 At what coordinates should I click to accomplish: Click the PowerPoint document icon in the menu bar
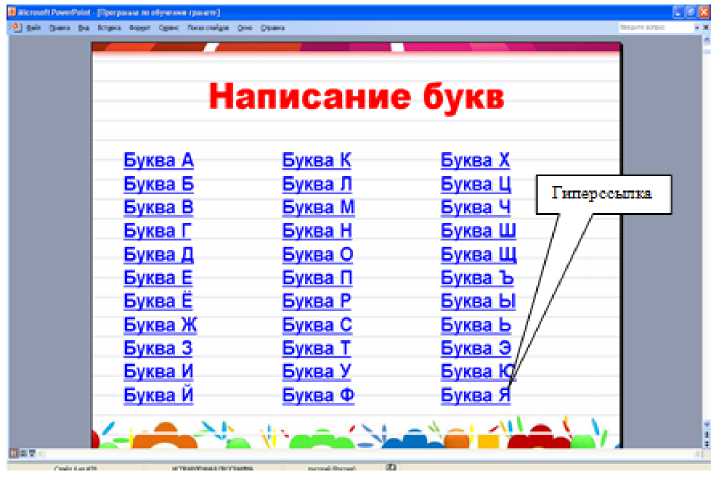[x=16, y=28]
